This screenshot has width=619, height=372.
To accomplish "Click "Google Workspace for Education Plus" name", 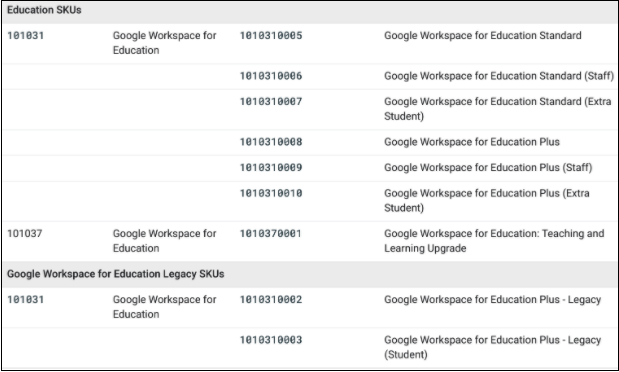I will [472, 142].
